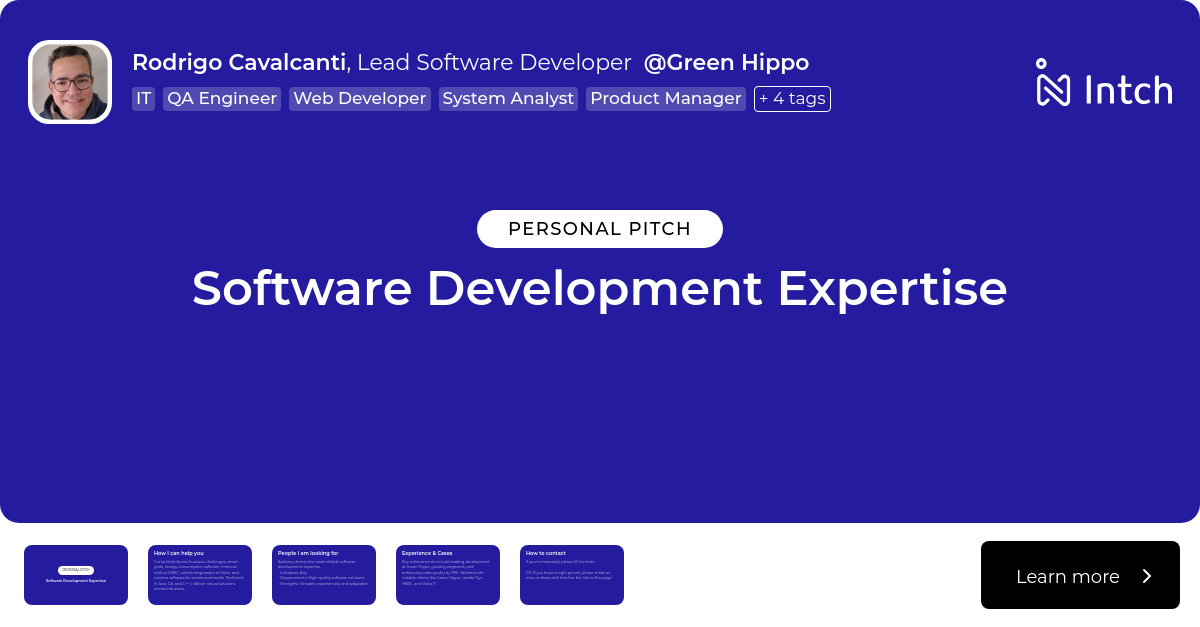1200x627 pixels.
Task: Click the arrow chevron beside Learn more
Action: pyautogui.click(x=1147, y=576)
